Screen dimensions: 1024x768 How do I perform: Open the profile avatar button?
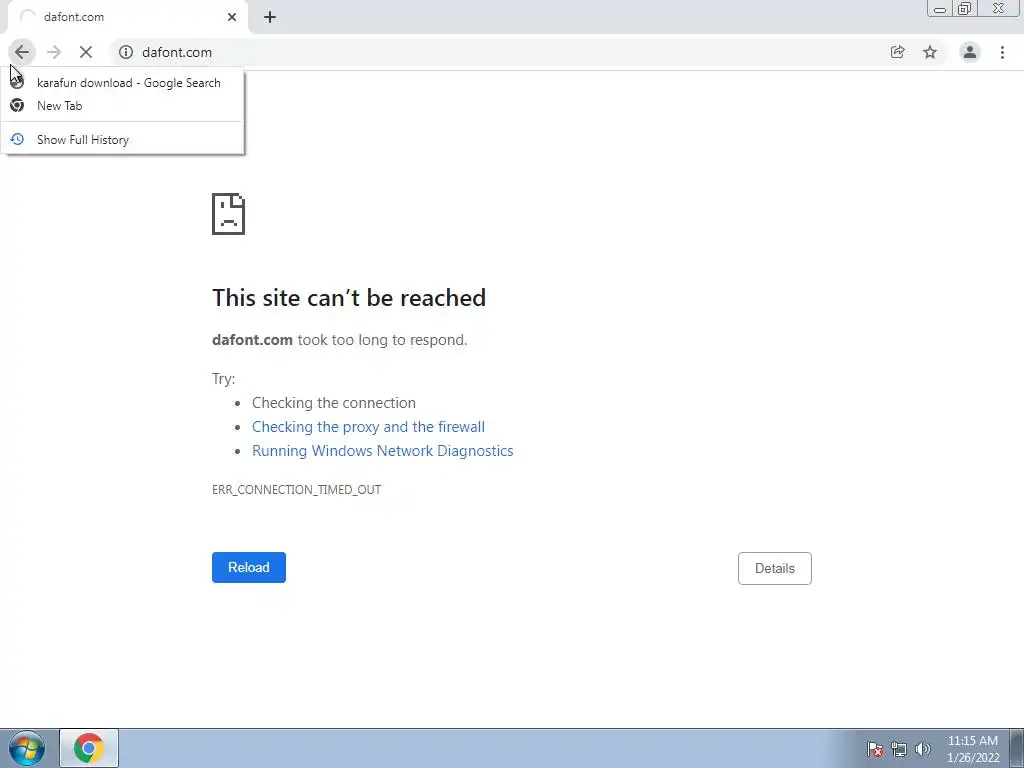point(970,52)
